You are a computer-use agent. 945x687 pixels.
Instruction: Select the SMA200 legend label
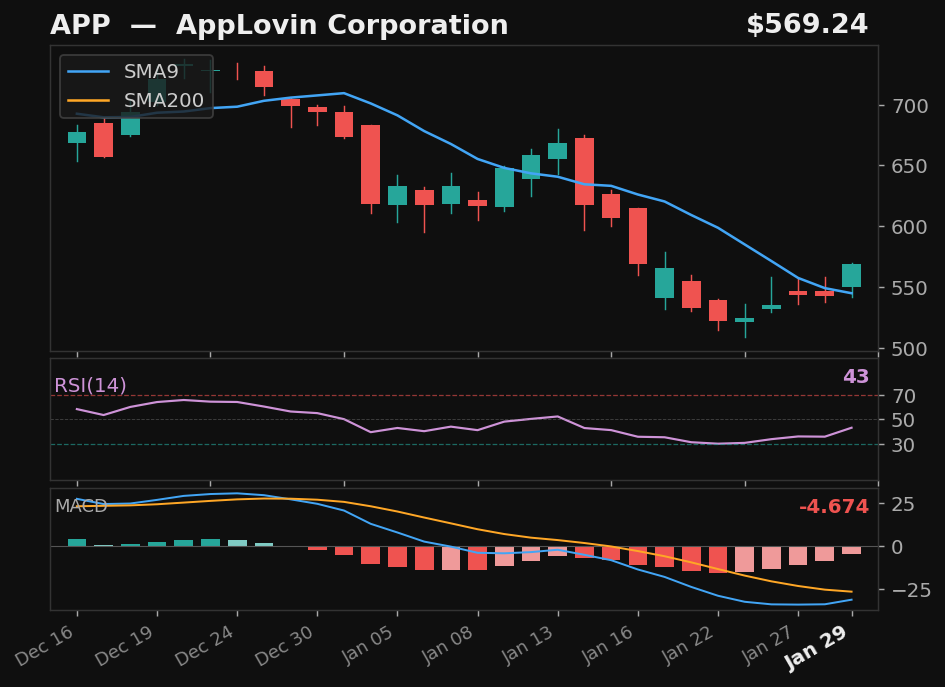[x=164, y=100]
